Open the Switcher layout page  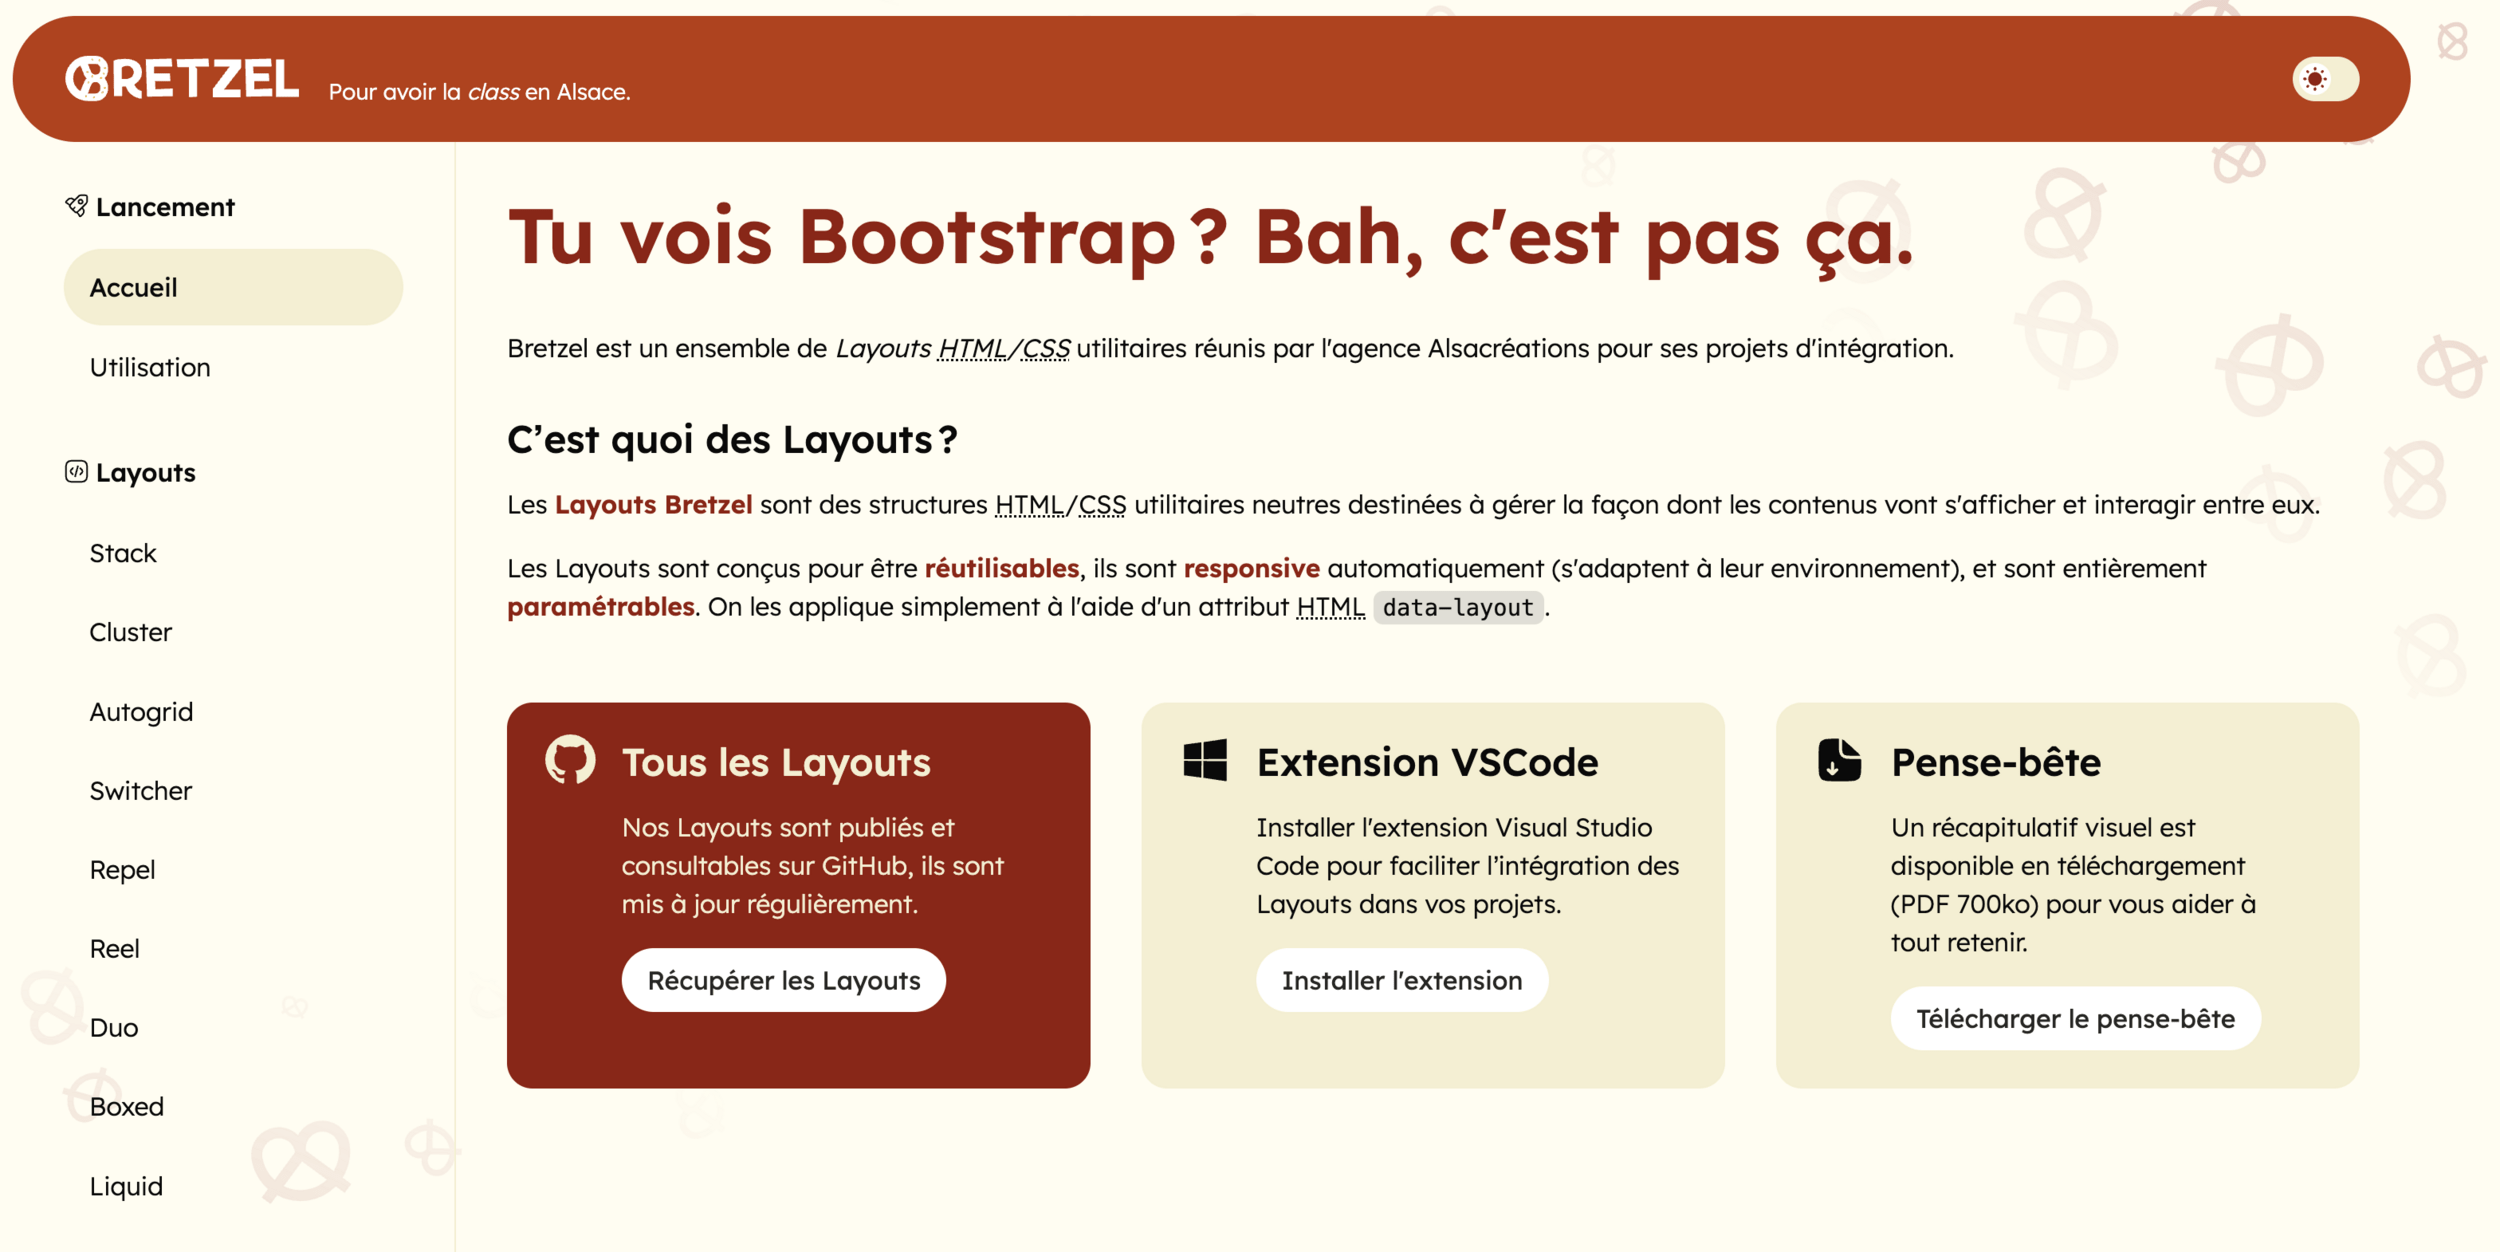[140, 791]
